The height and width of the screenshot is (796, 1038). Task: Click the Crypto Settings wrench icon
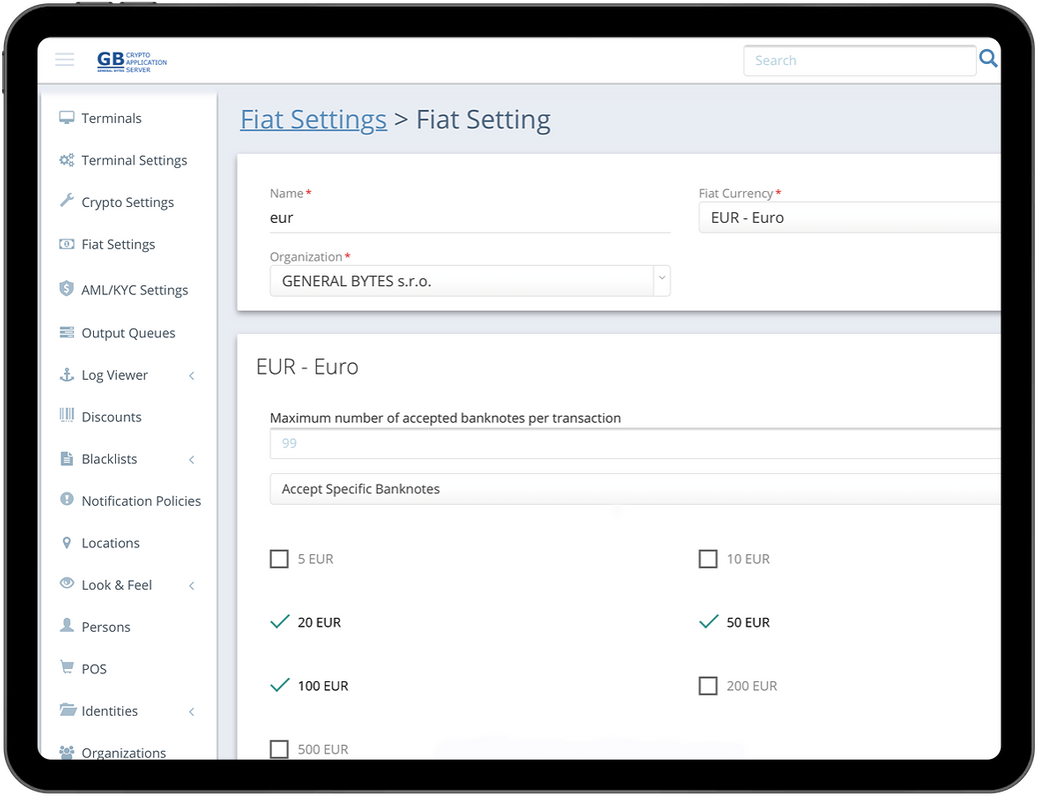pos(67,201)
